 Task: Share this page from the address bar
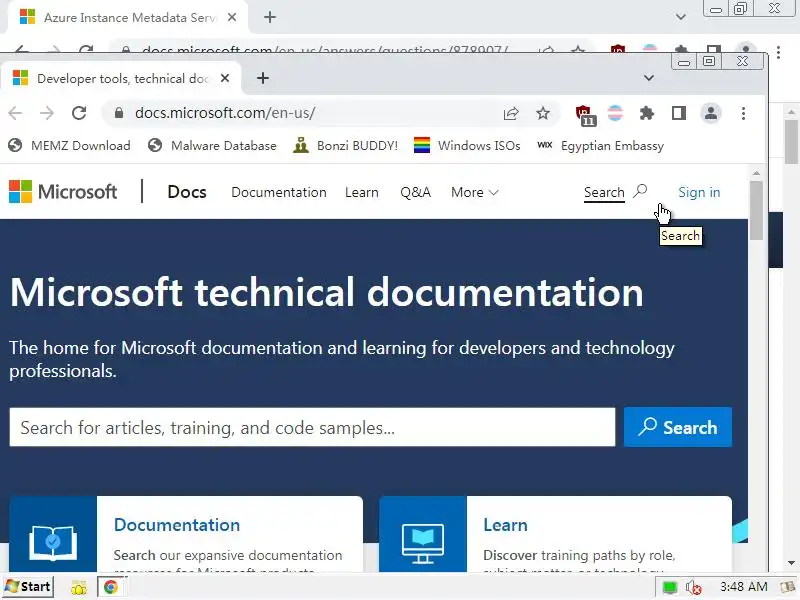tap(511, 113)
